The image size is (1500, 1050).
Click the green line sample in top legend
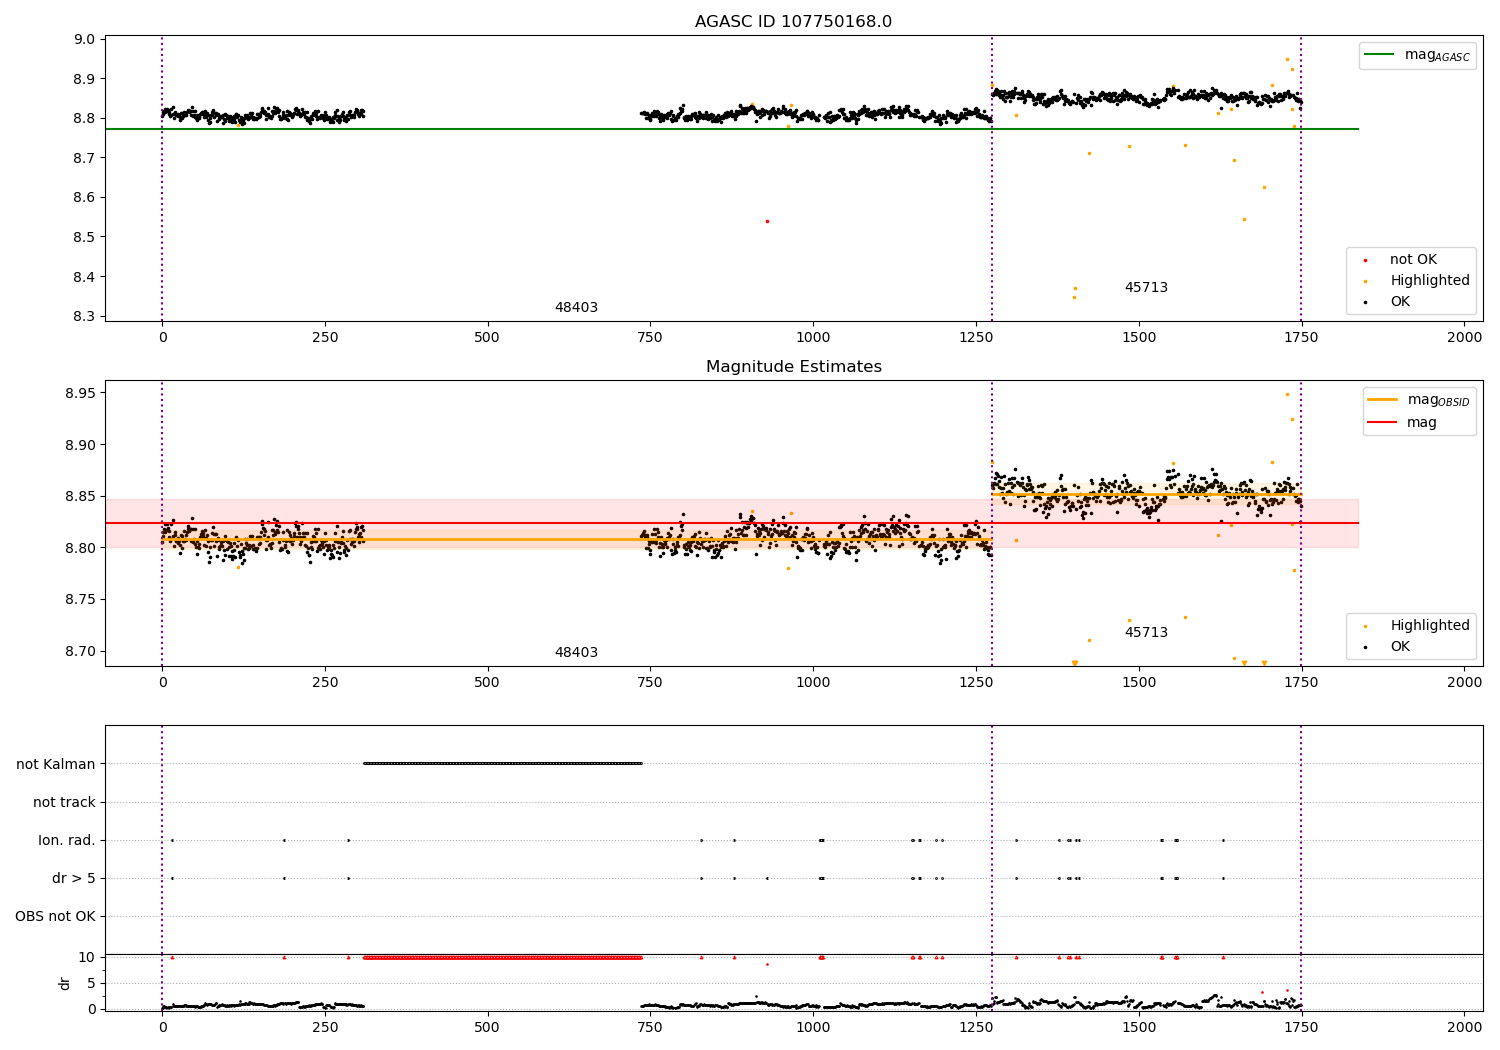[1380, 55]
